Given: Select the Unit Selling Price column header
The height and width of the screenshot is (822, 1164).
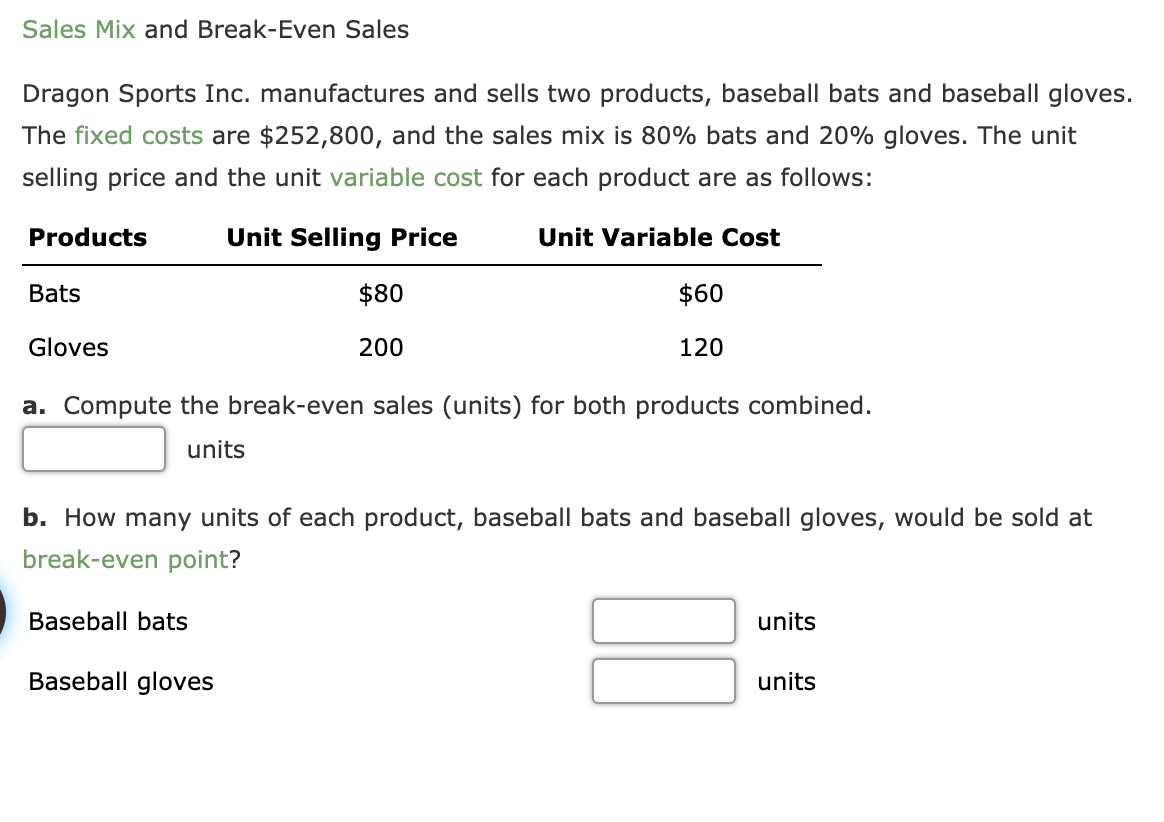Looking at the screenshot, I should 342,238.
